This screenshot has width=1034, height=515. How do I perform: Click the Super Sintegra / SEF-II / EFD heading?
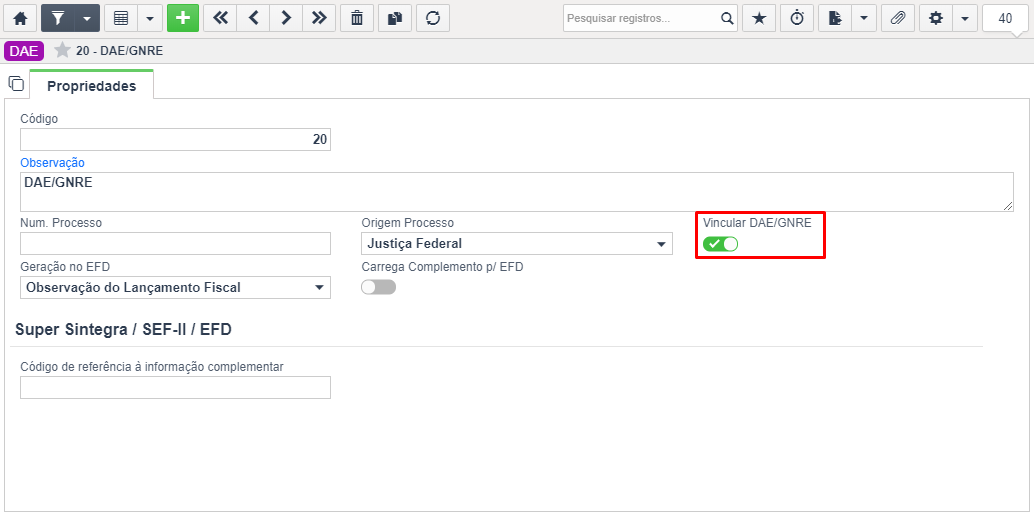[123, 330]
